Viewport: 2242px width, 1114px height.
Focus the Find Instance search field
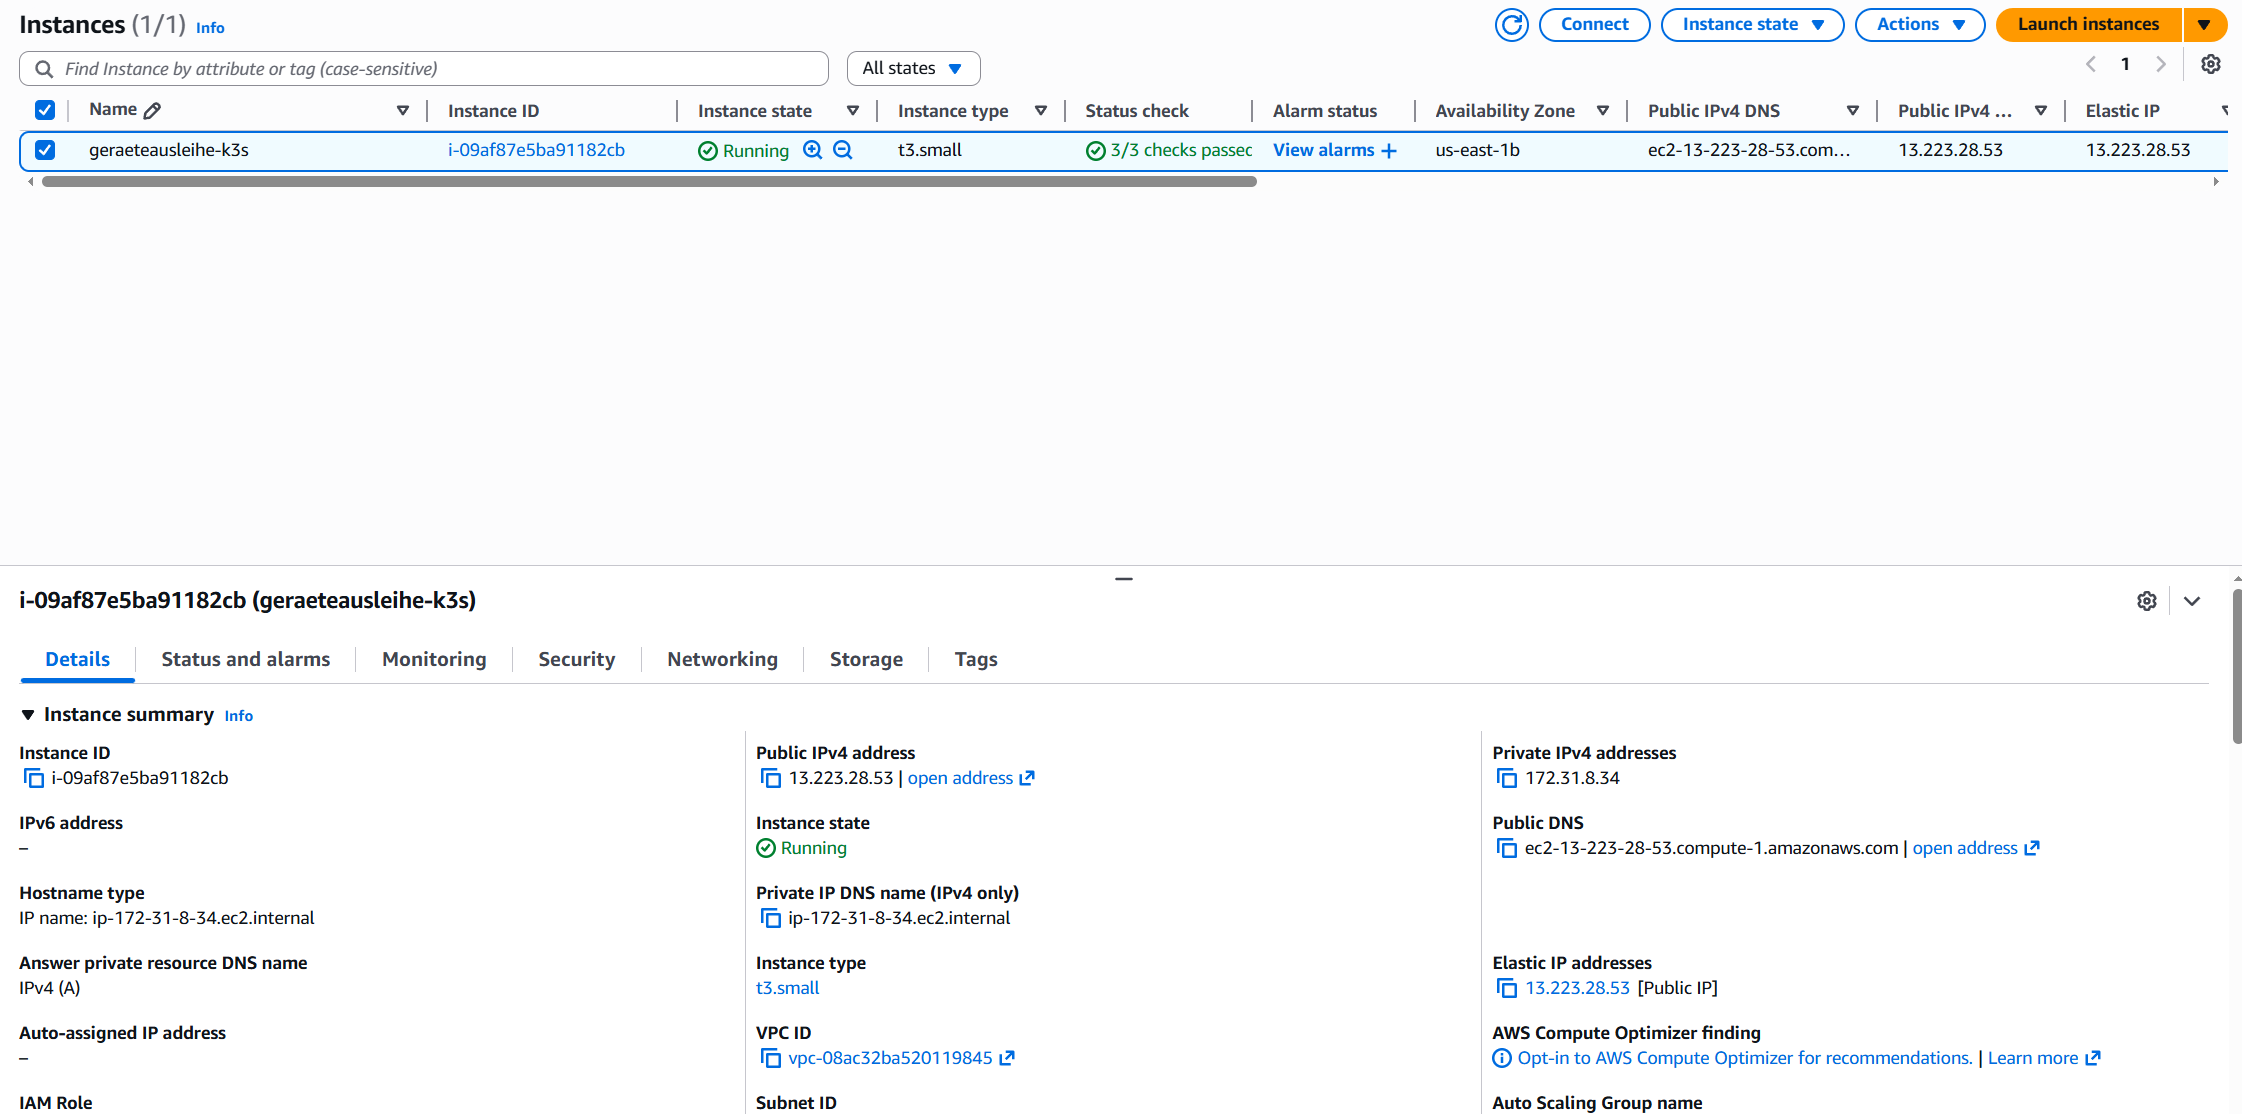(x=424, y=69)
